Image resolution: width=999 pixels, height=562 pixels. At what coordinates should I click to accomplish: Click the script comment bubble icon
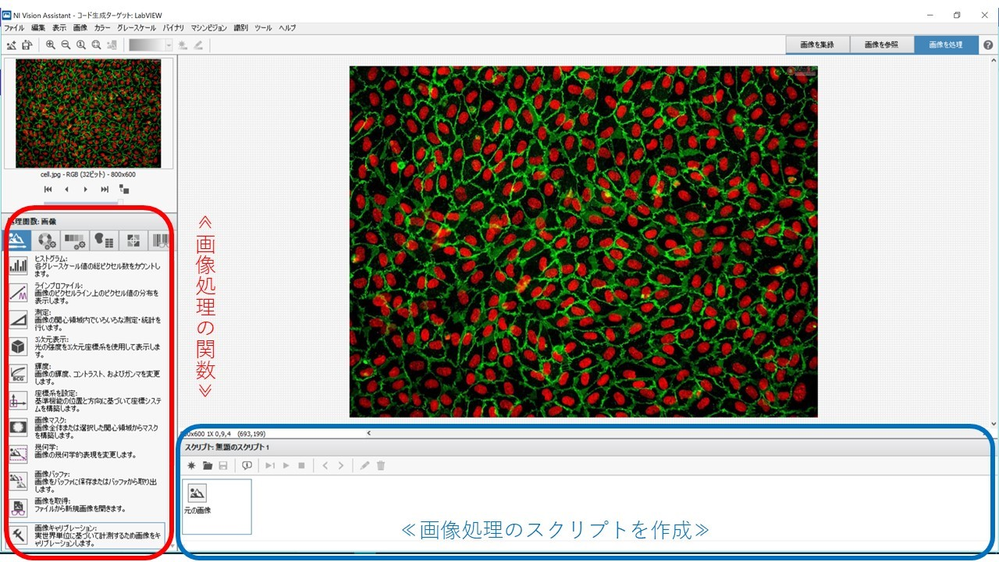click(247, 466)
